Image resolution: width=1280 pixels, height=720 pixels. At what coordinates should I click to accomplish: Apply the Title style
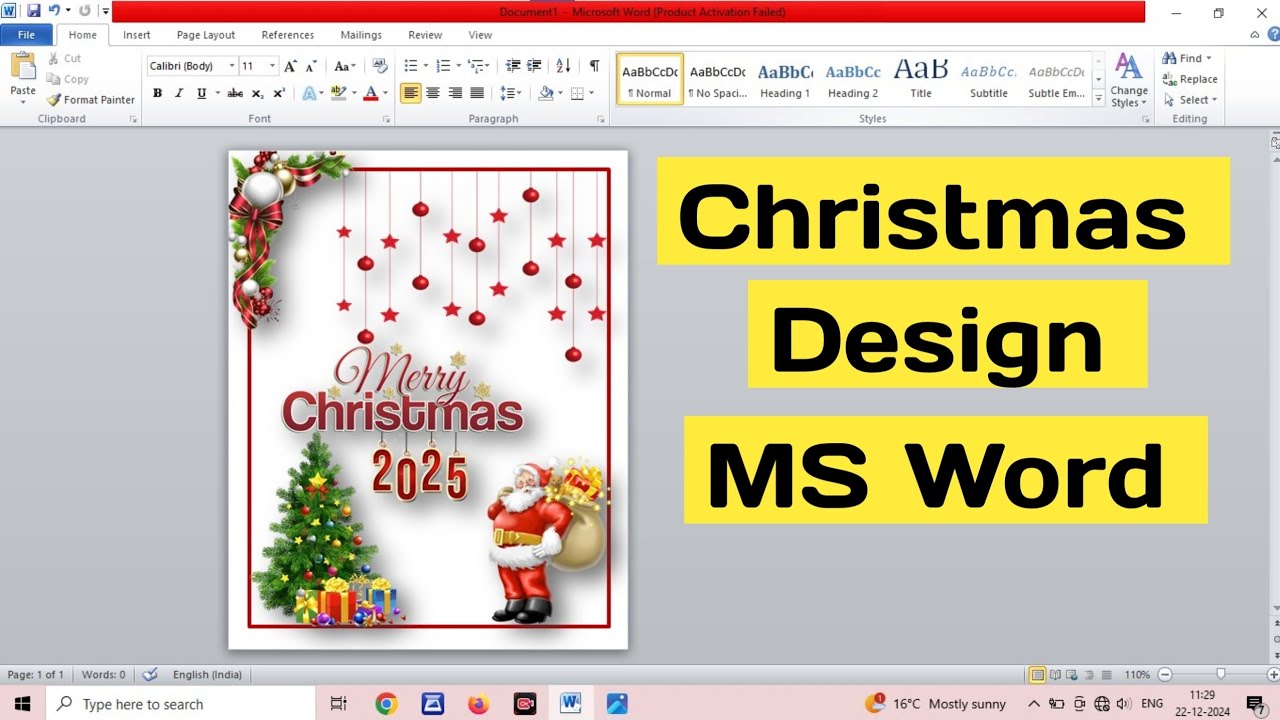pos(921,79)
